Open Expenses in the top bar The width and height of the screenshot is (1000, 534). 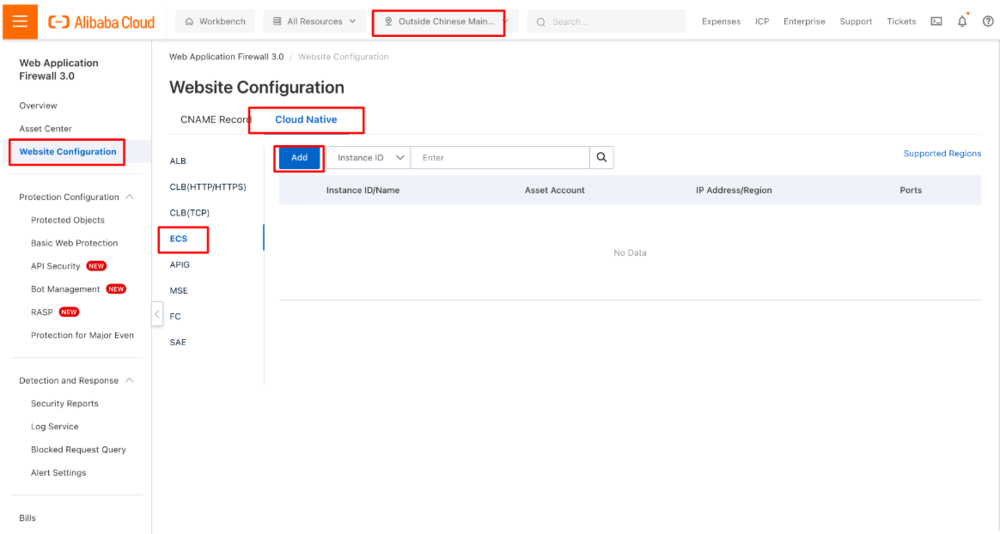tap(721, 21)
